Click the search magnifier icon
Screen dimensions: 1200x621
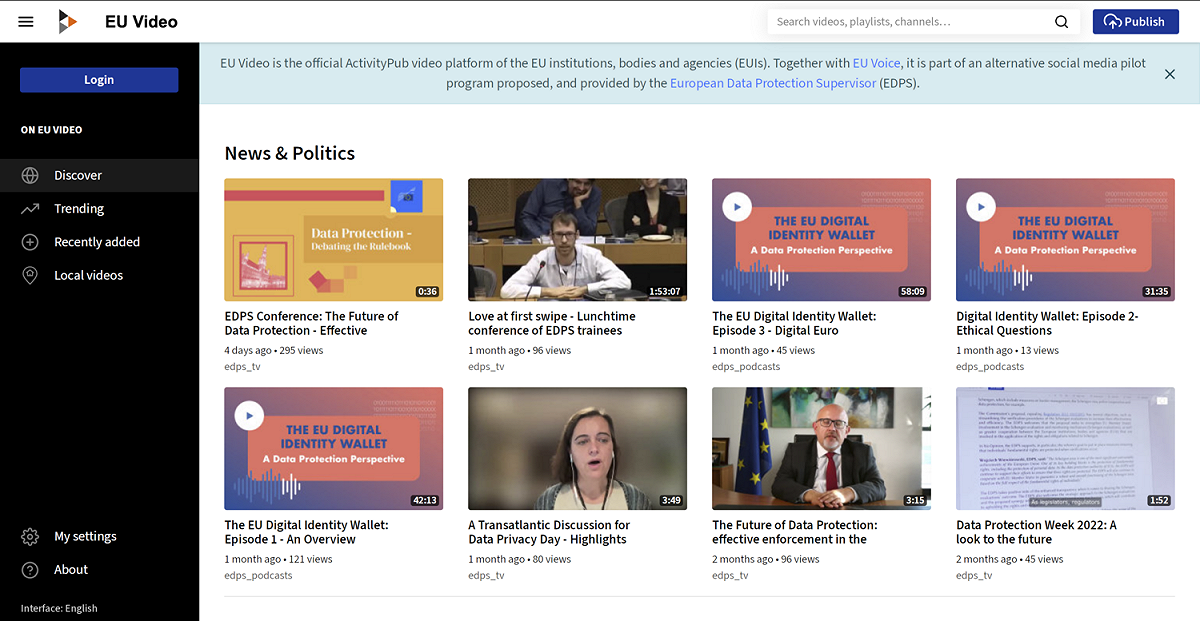[1061, 22]
